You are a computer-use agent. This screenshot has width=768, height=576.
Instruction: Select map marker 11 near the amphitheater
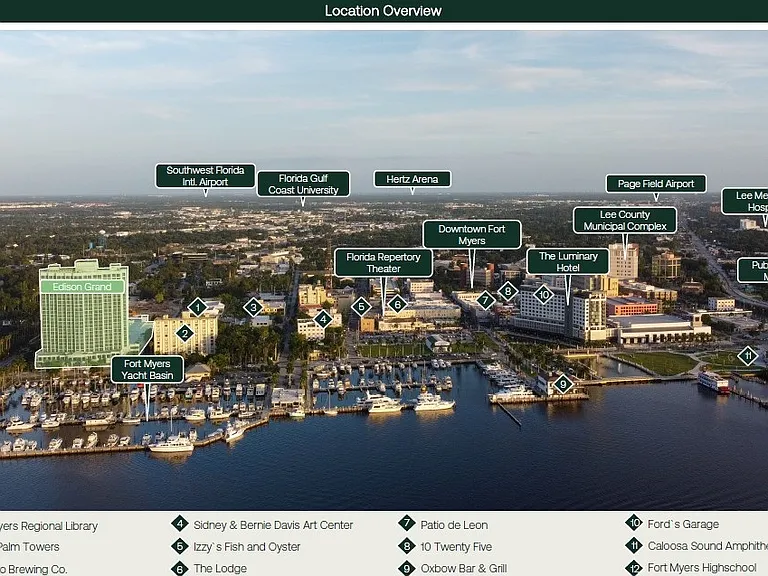(x=748, y=356)
